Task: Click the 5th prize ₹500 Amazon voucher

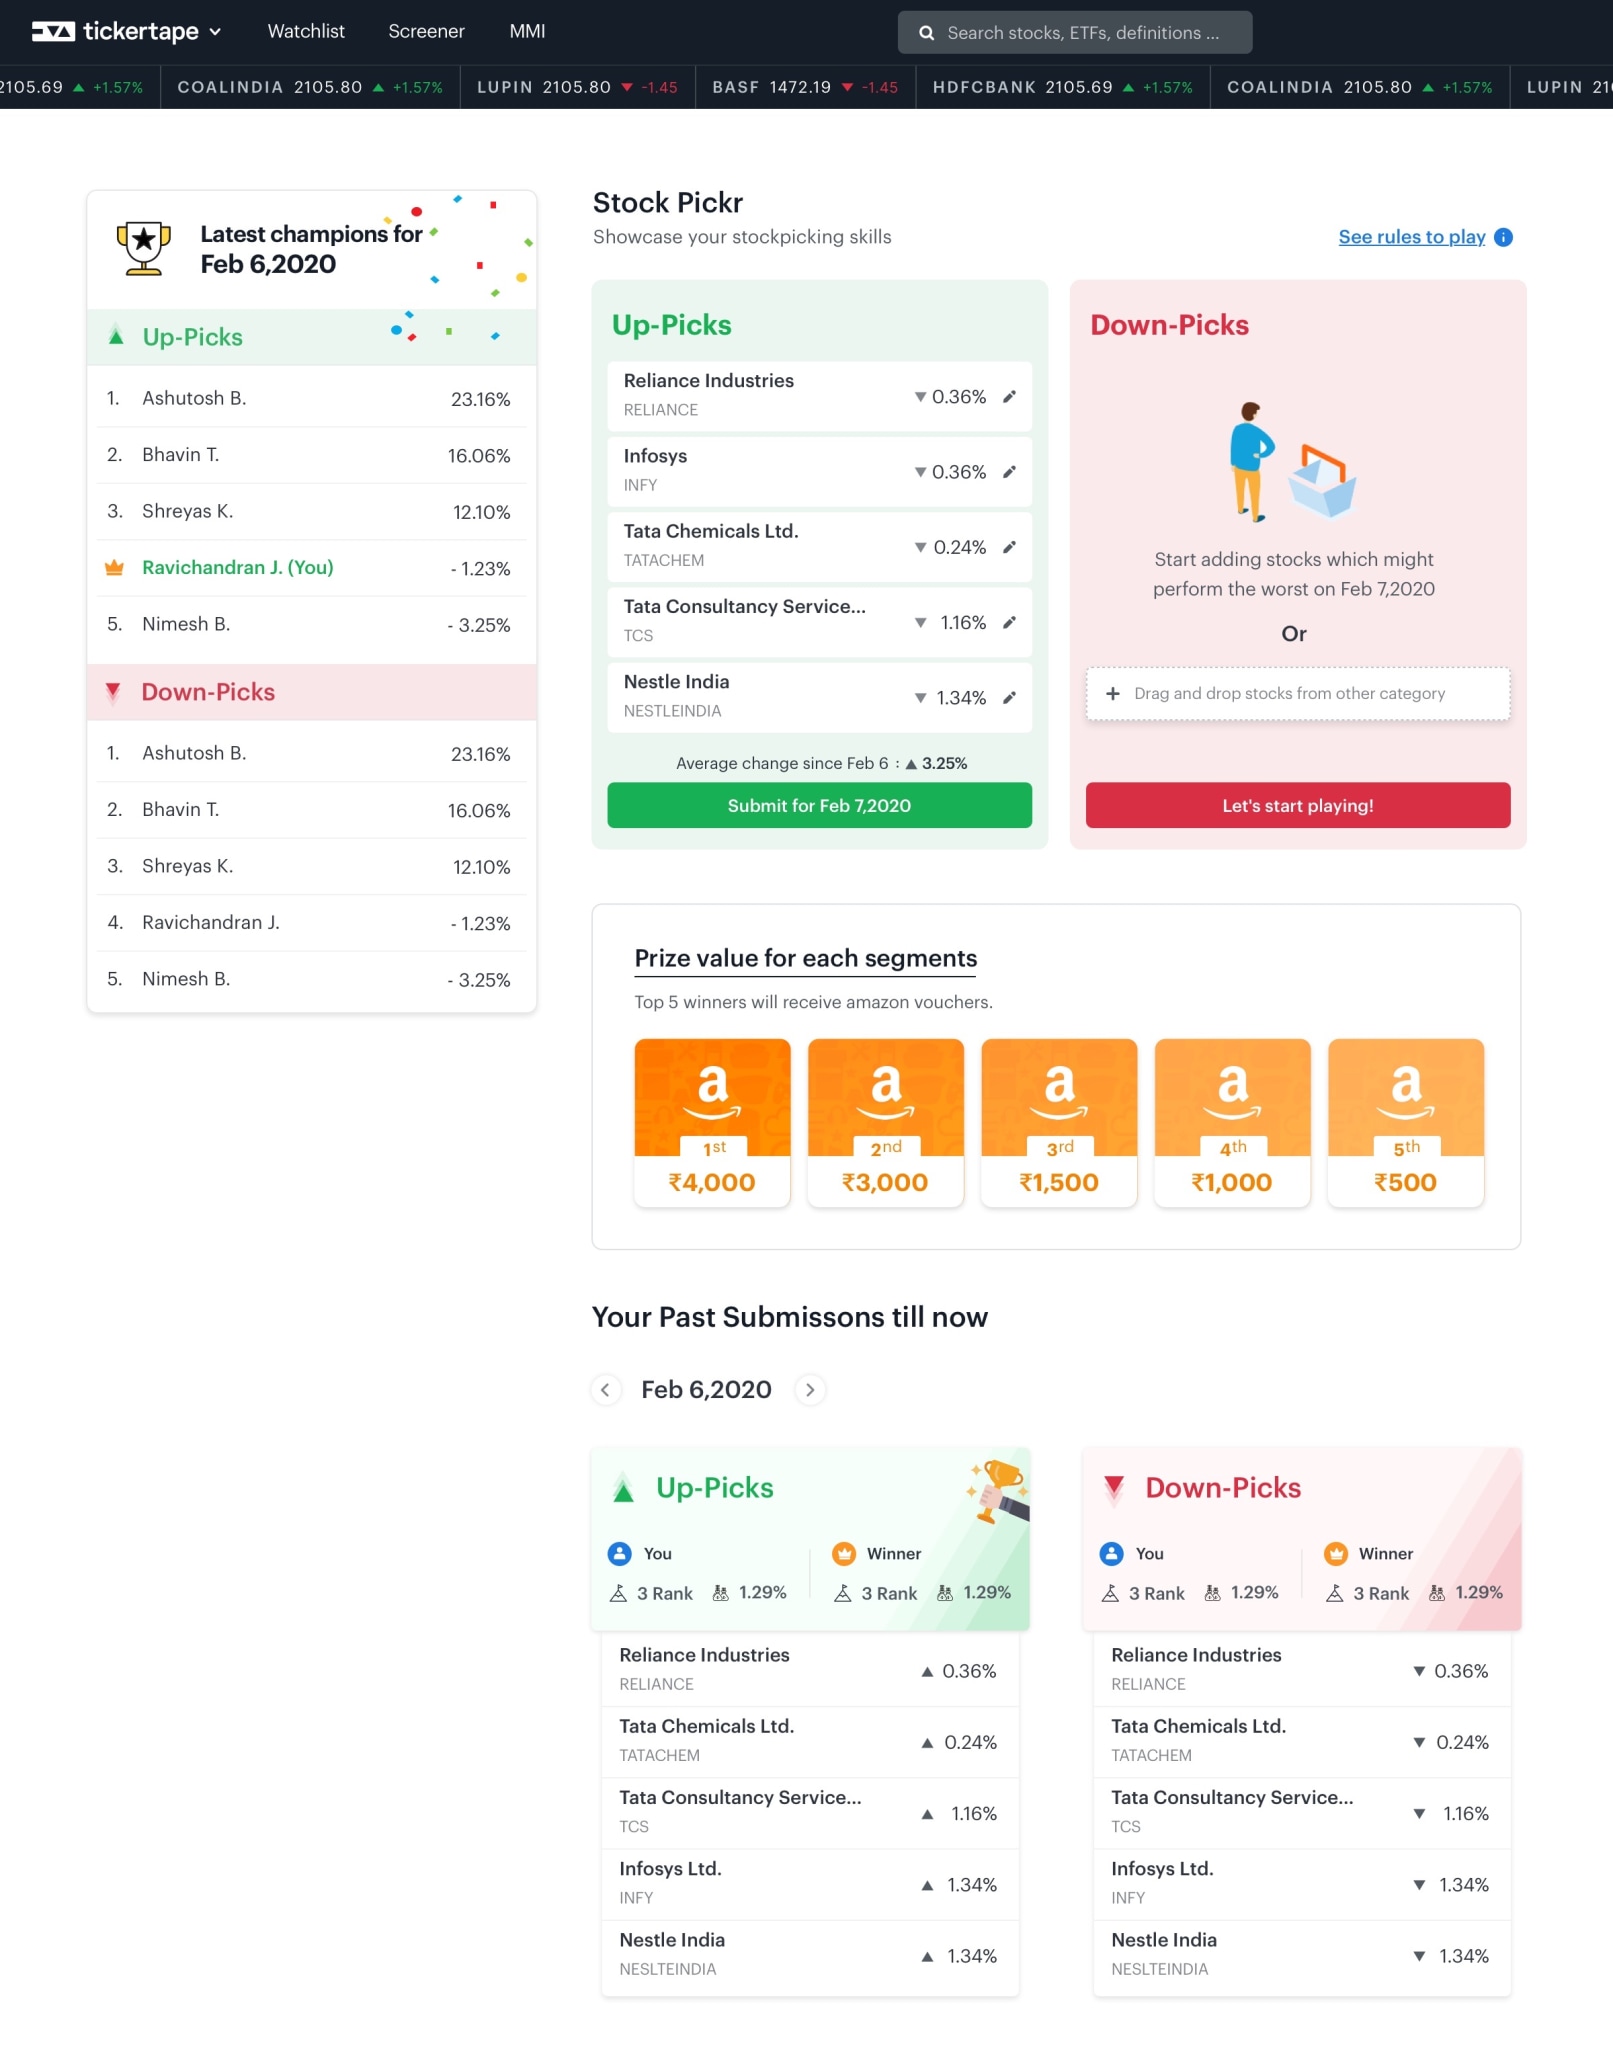Action: pos(1405,1122)
